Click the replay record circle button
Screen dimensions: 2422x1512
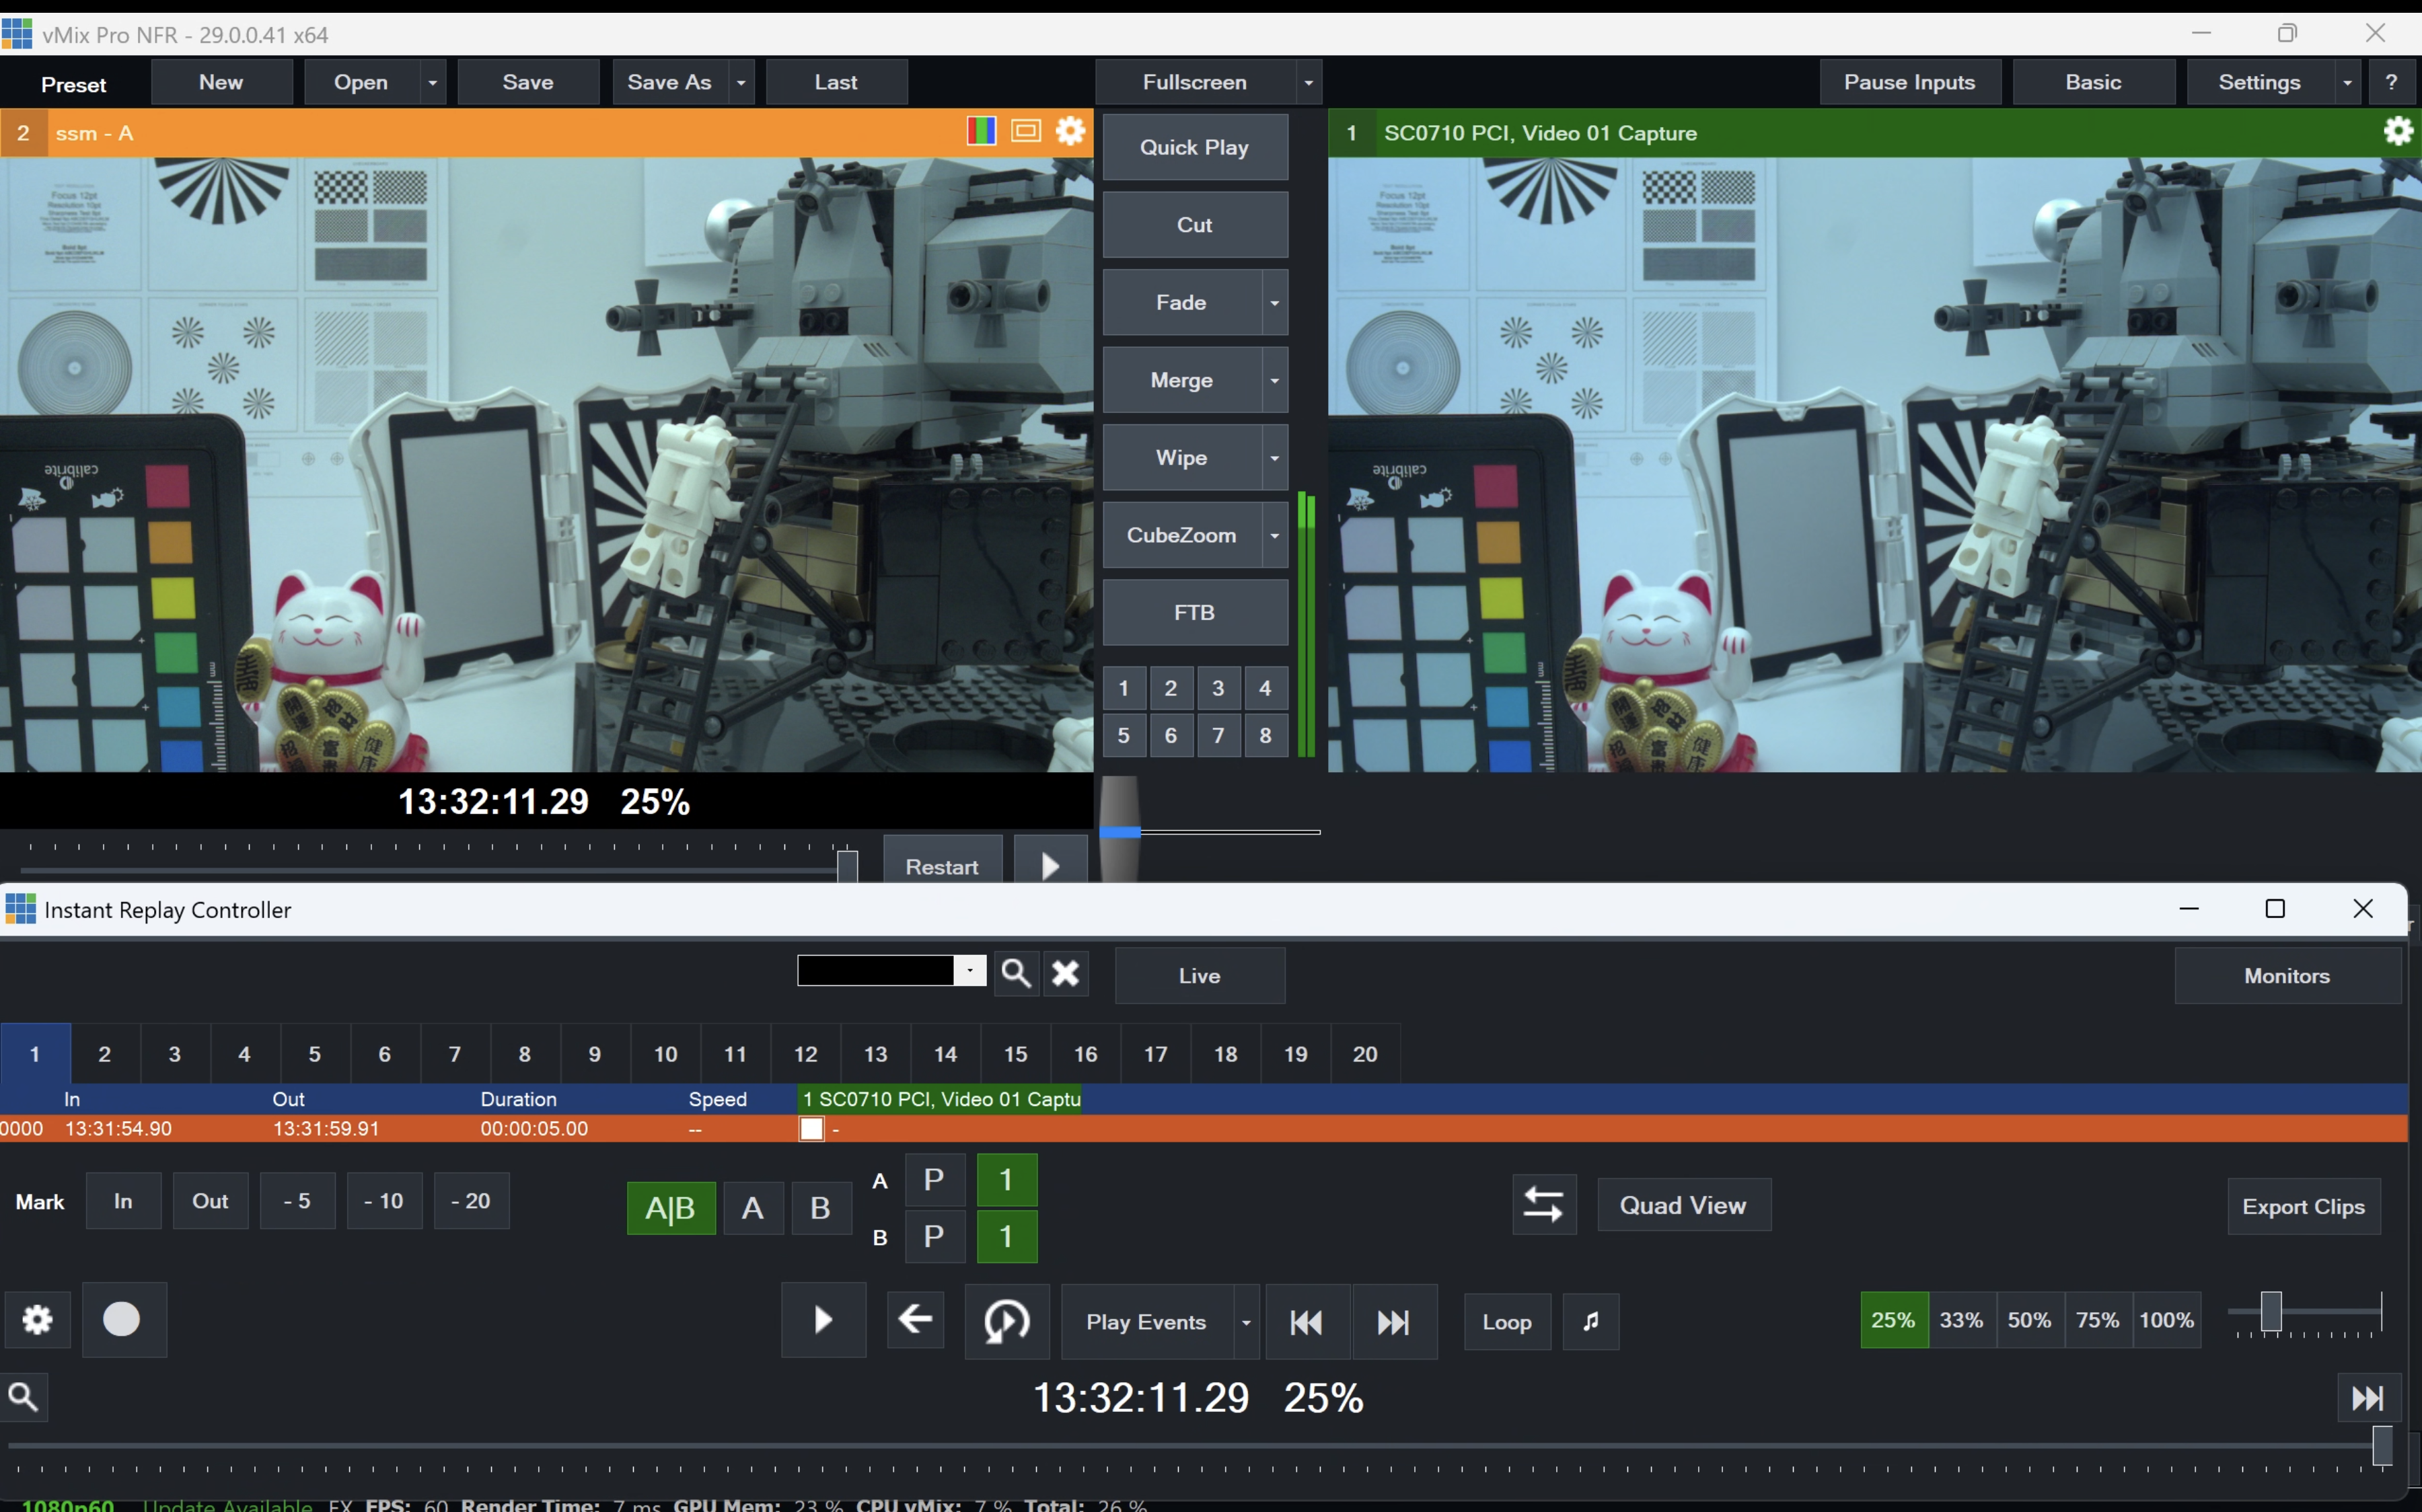[x=123, y=1319]
